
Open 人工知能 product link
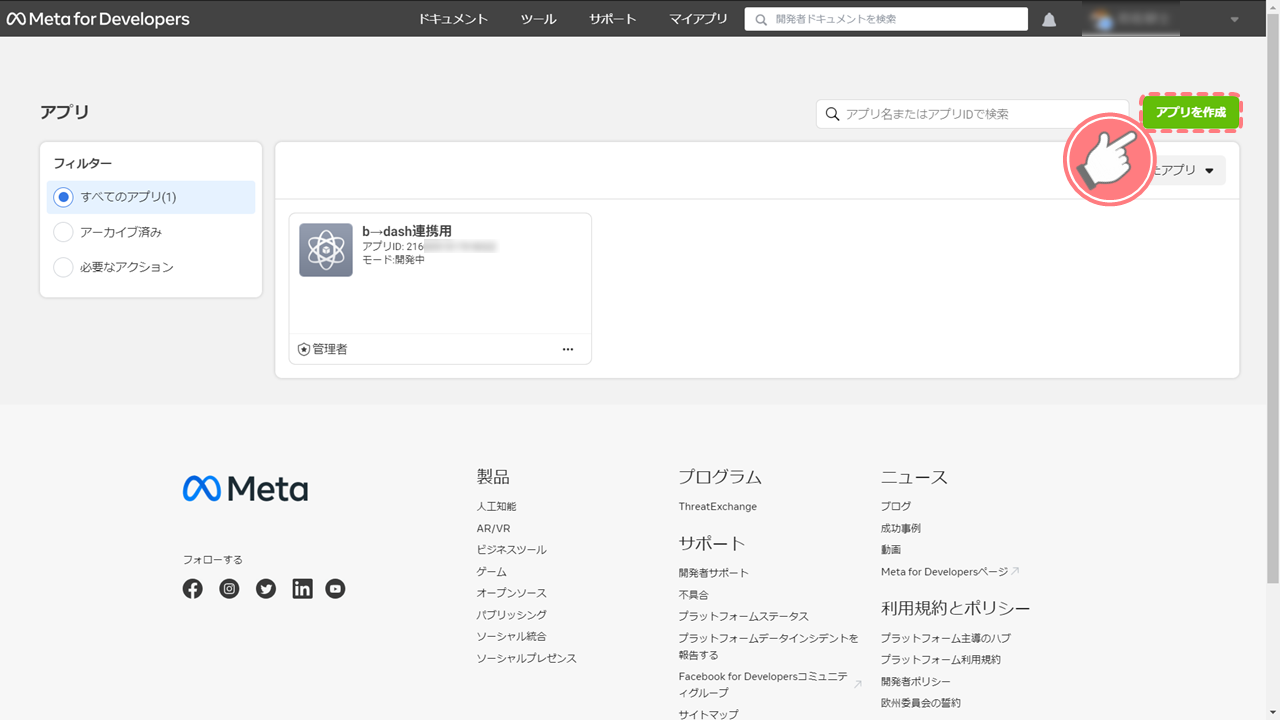click(497, 507)
